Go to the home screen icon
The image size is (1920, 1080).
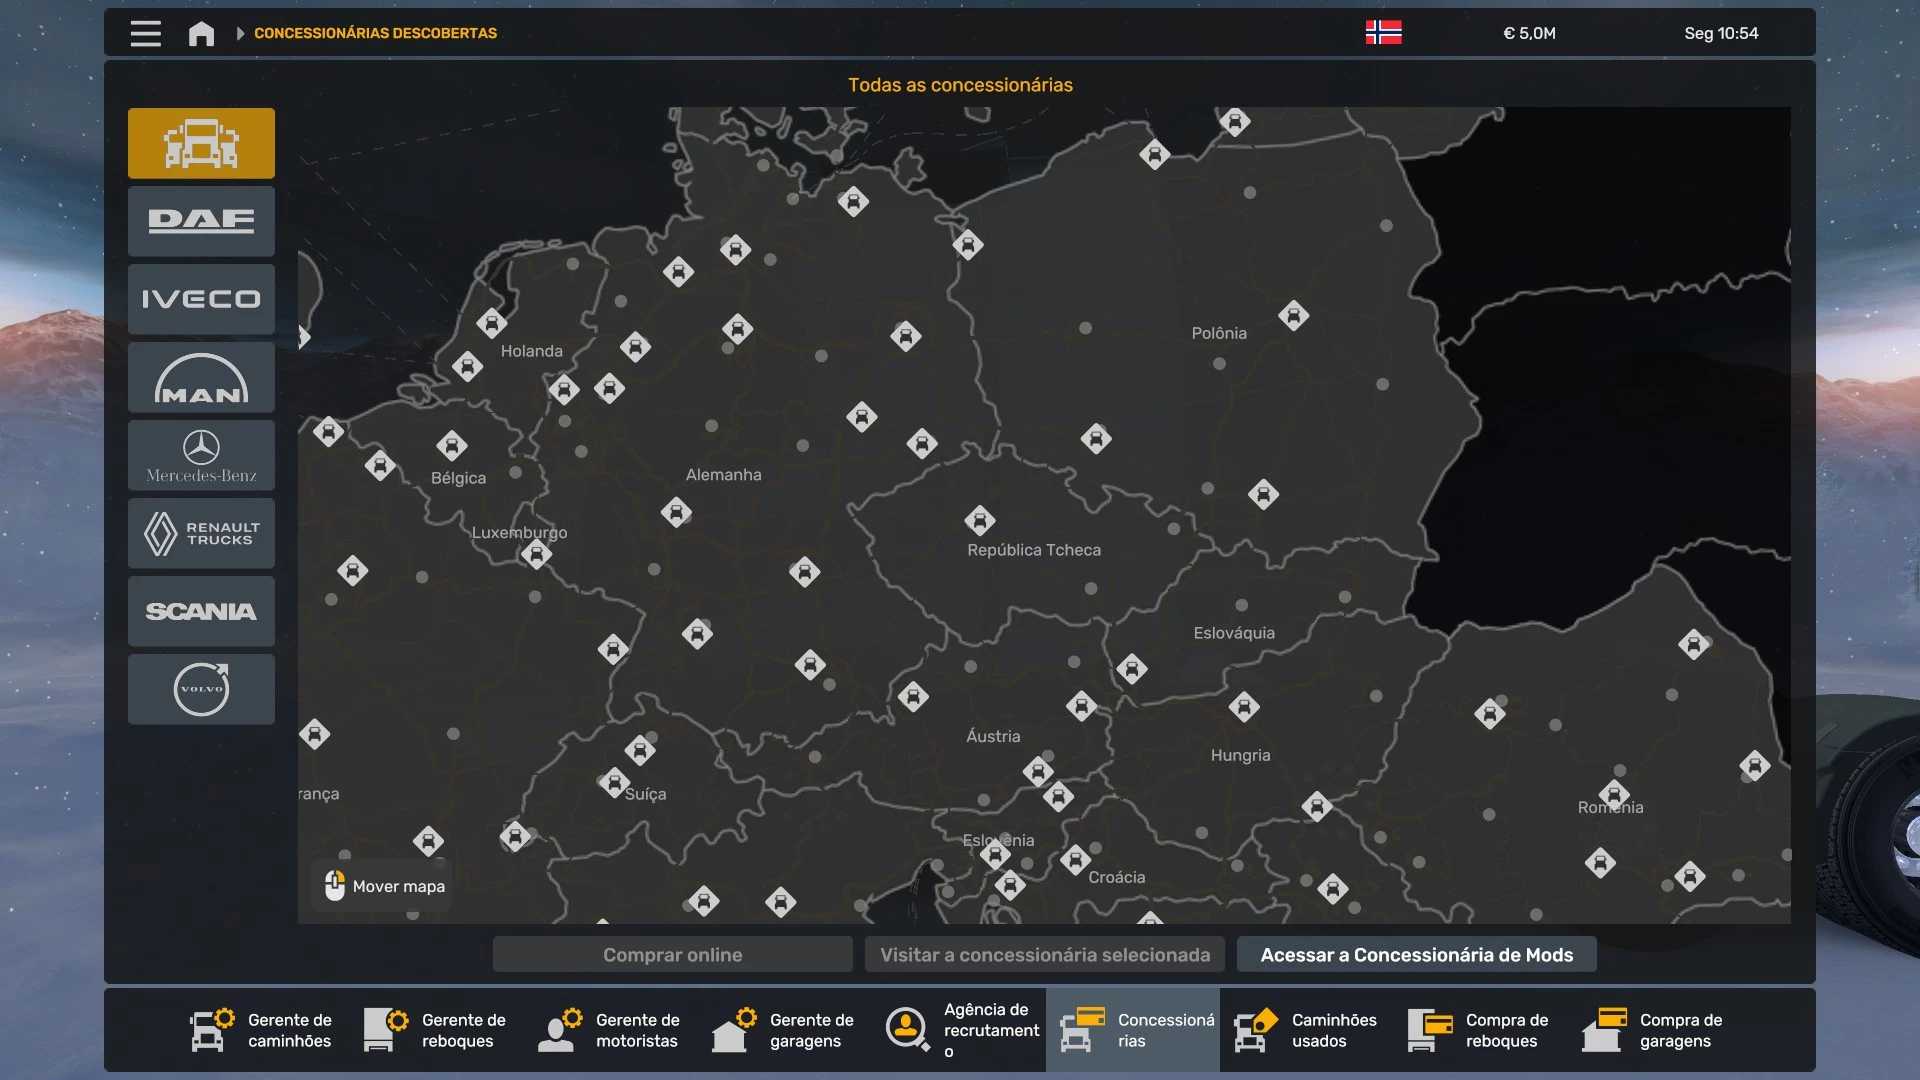click(201, 34)
